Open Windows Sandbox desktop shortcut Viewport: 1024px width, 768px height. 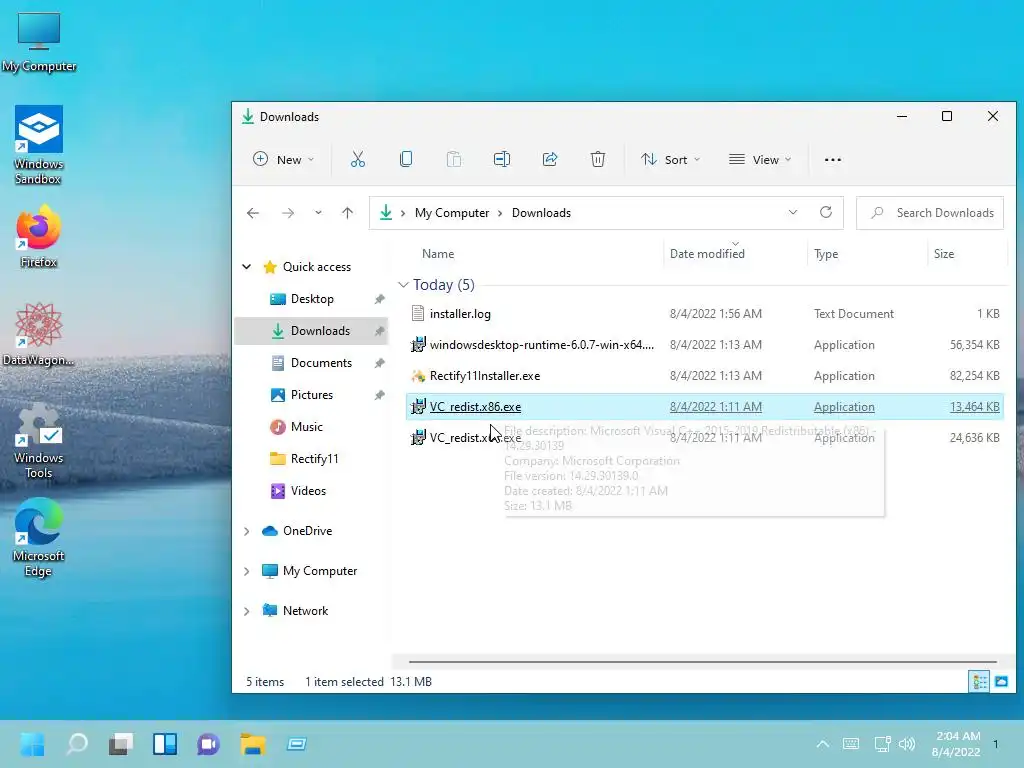tap(39, 144)
